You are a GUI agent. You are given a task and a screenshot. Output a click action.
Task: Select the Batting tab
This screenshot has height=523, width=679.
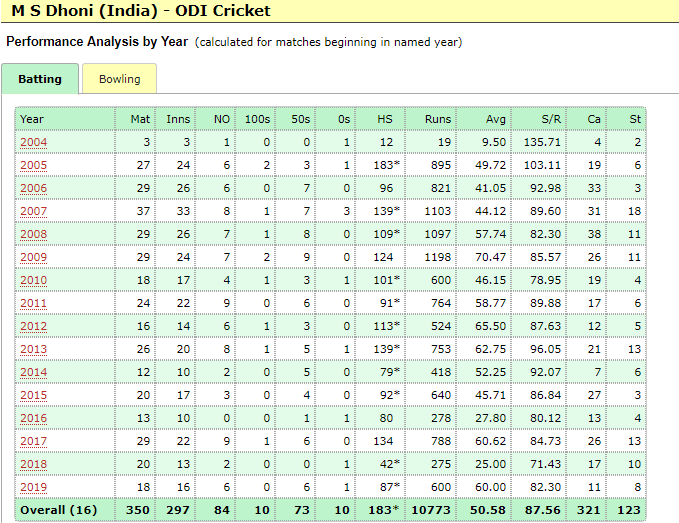[x=40, y=79]
